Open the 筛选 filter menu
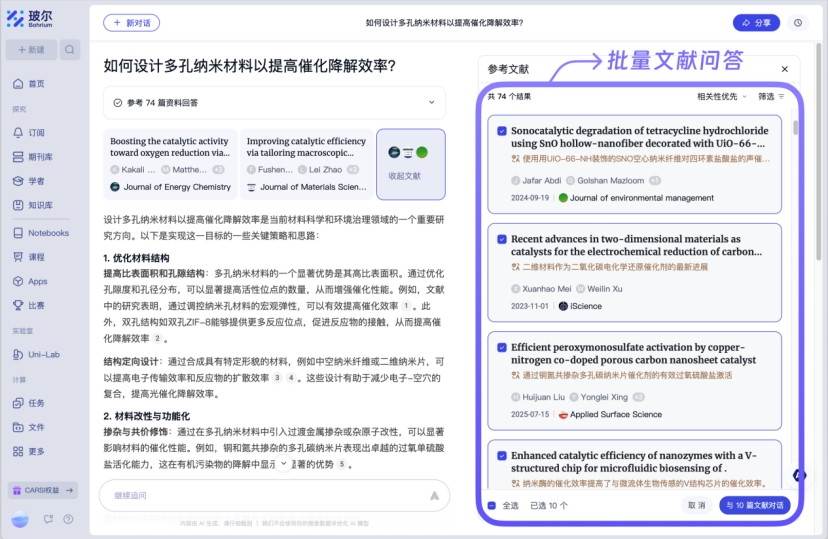 pos(770,97)
